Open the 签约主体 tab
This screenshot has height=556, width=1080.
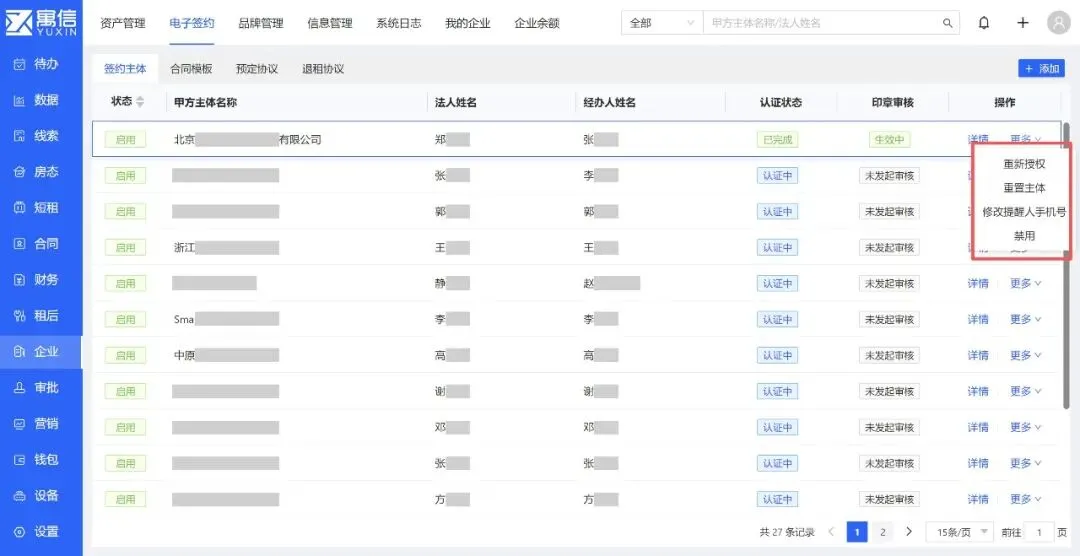[x=125, y=69]
